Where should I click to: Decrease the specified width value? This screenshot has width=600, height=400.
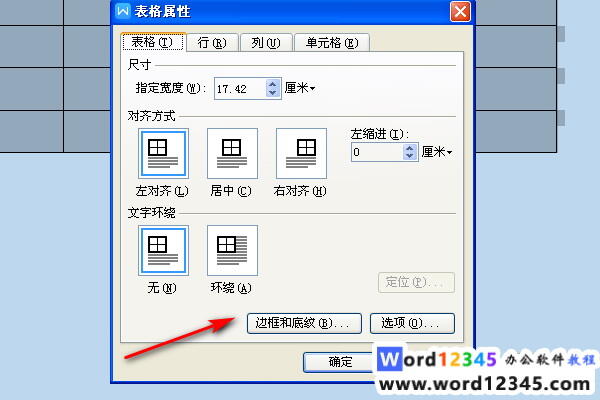point(272,93)
